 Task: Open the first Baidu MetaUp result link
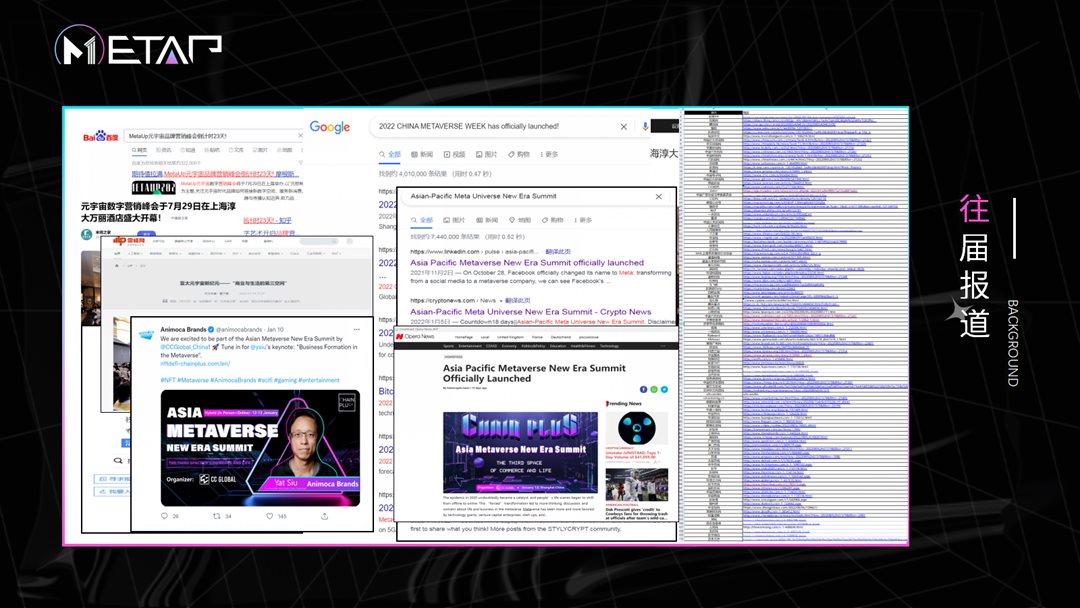(214, 174)
